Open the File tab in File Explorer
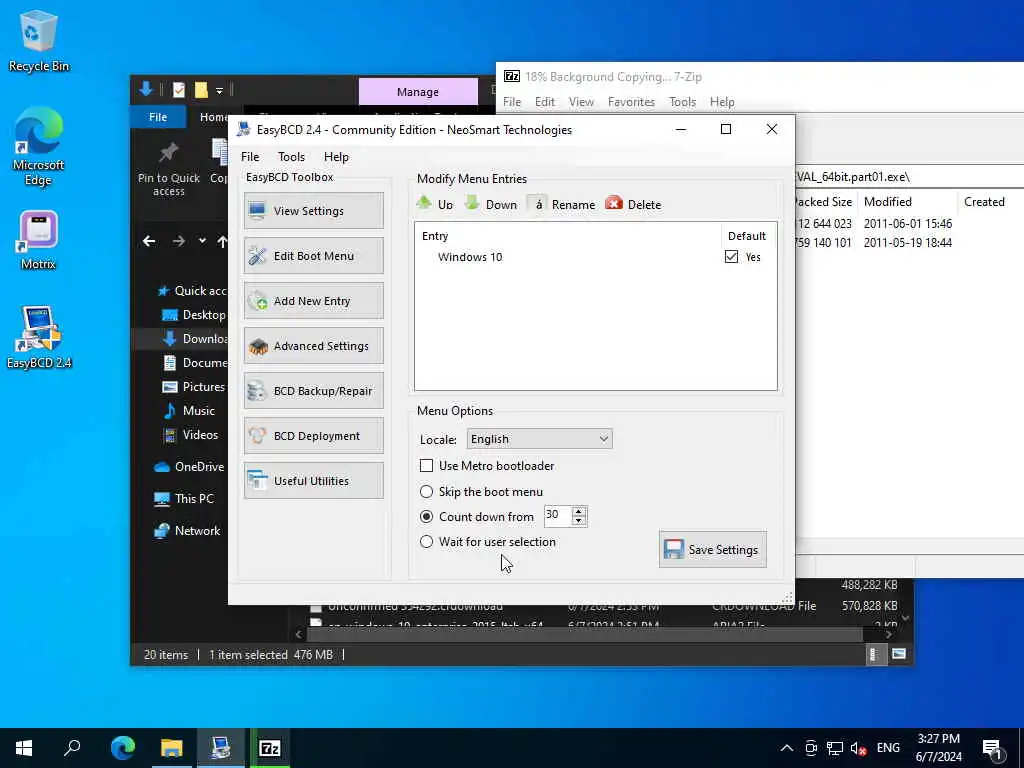1024x768 pixels. pyautogui.click(x=158, y=117)
